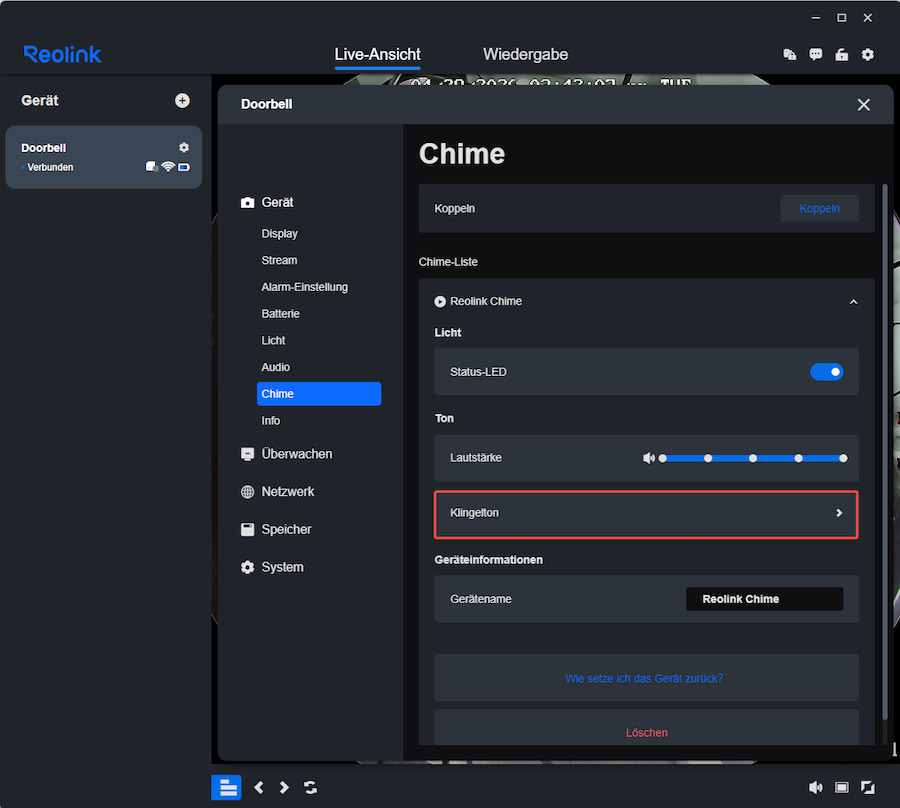Open settings gear on the Doorbell device card
The height and width of the screenshot is (808, 900).
[x=184, y=147]
